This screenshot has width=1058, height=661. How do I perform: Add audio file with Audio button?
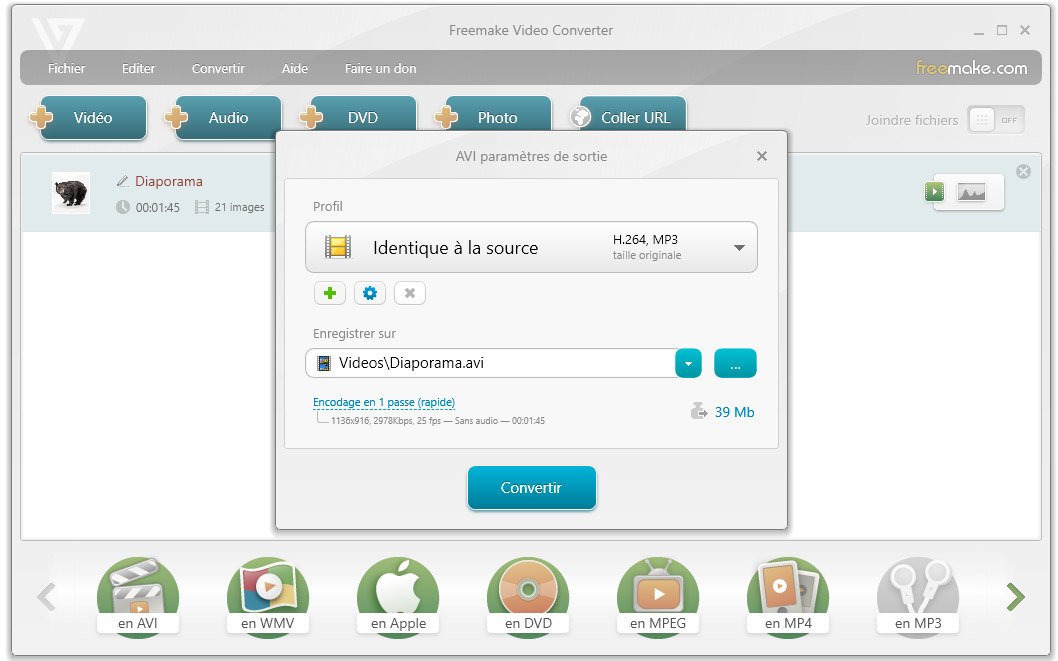pyautogui.click(x=223, y=117)
